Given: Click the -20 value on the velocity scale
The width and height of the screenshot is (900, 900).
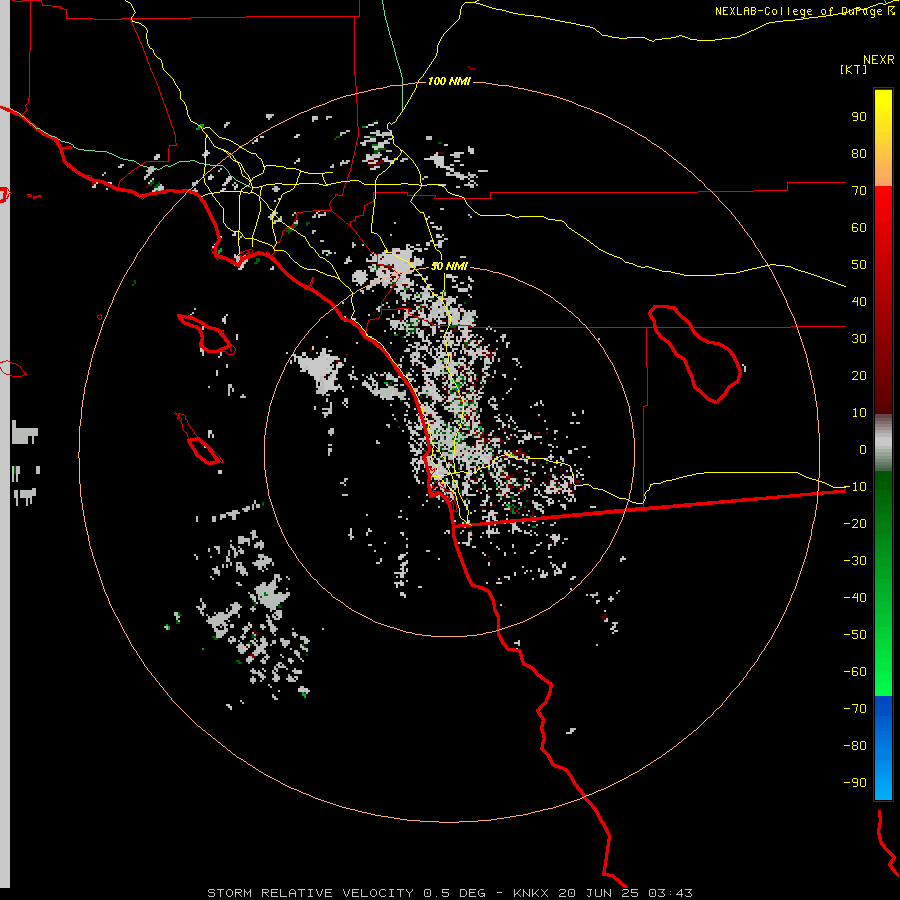Looking at the screenshot, I should pos(855,524).
